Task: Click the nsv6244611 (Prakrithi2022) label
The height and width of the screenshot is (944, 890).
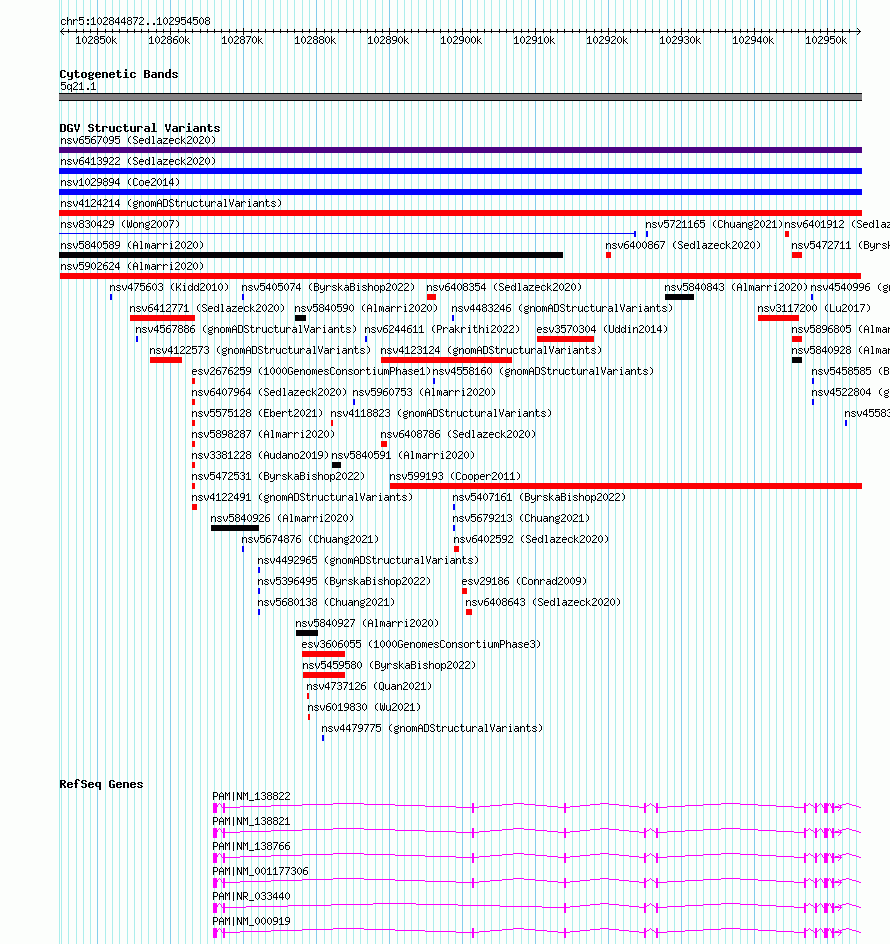Action: click(442, 329)
